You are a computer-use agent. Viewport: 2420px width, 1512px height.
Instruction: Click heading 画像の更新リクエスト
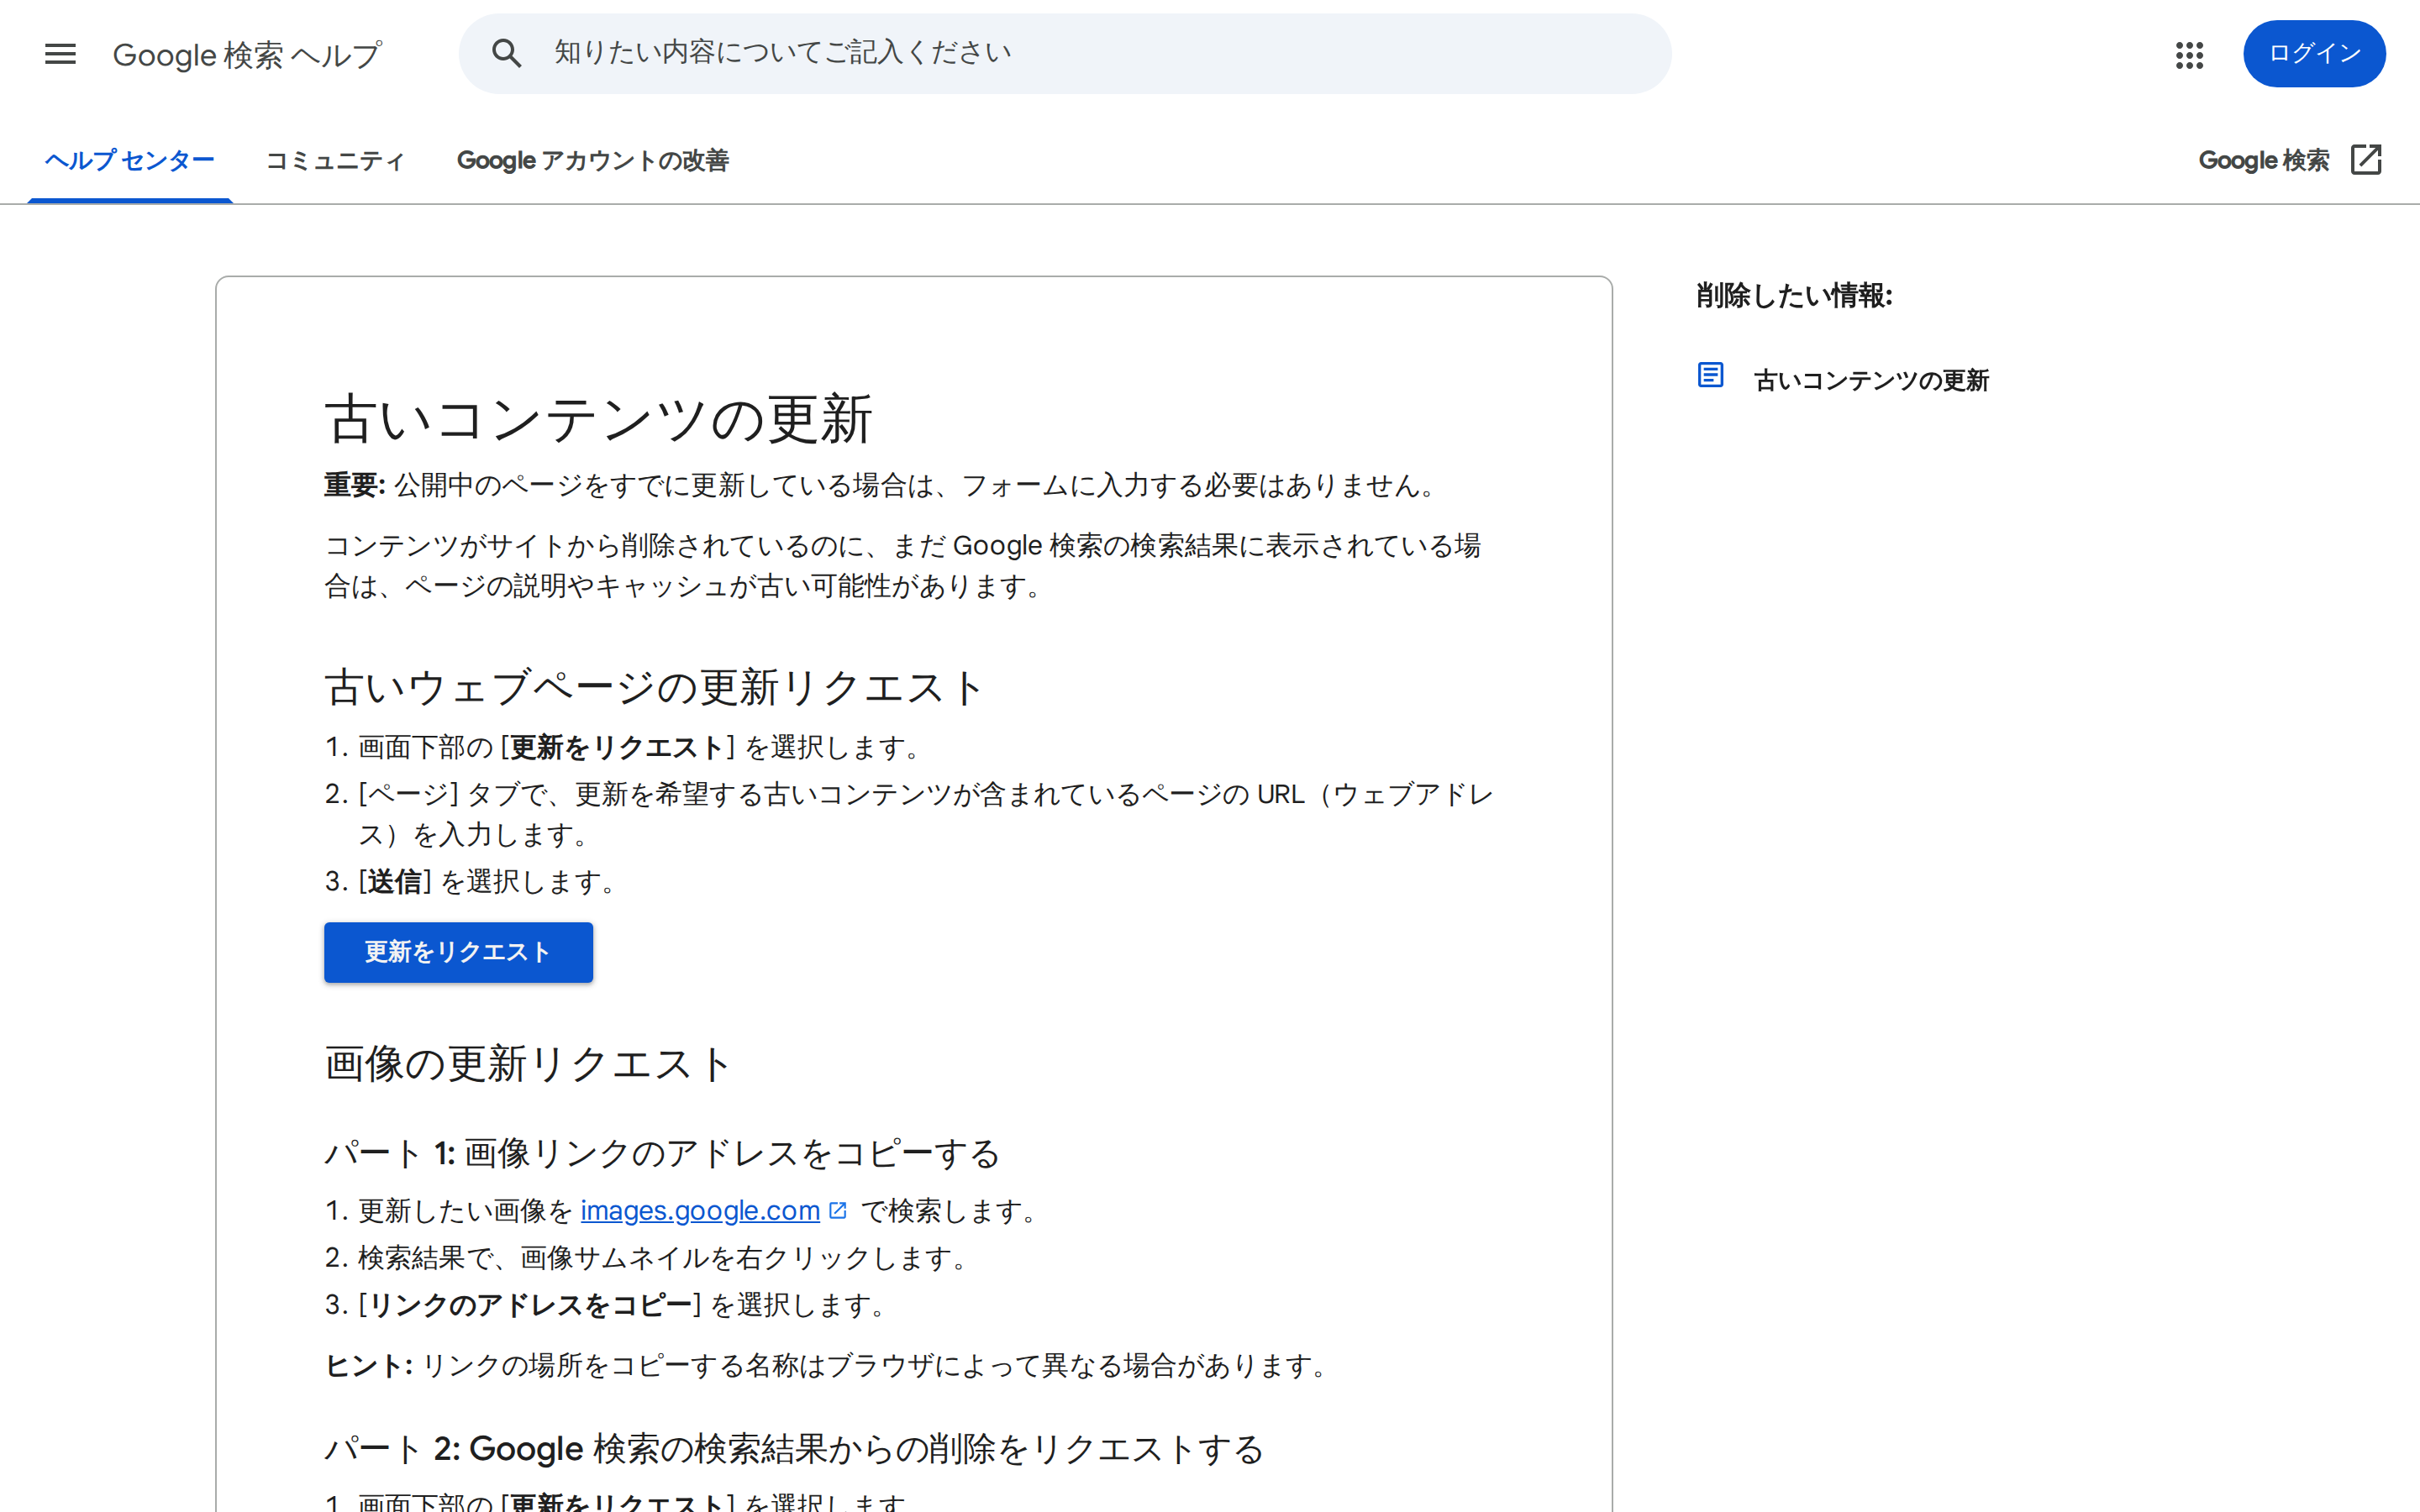528,1064
